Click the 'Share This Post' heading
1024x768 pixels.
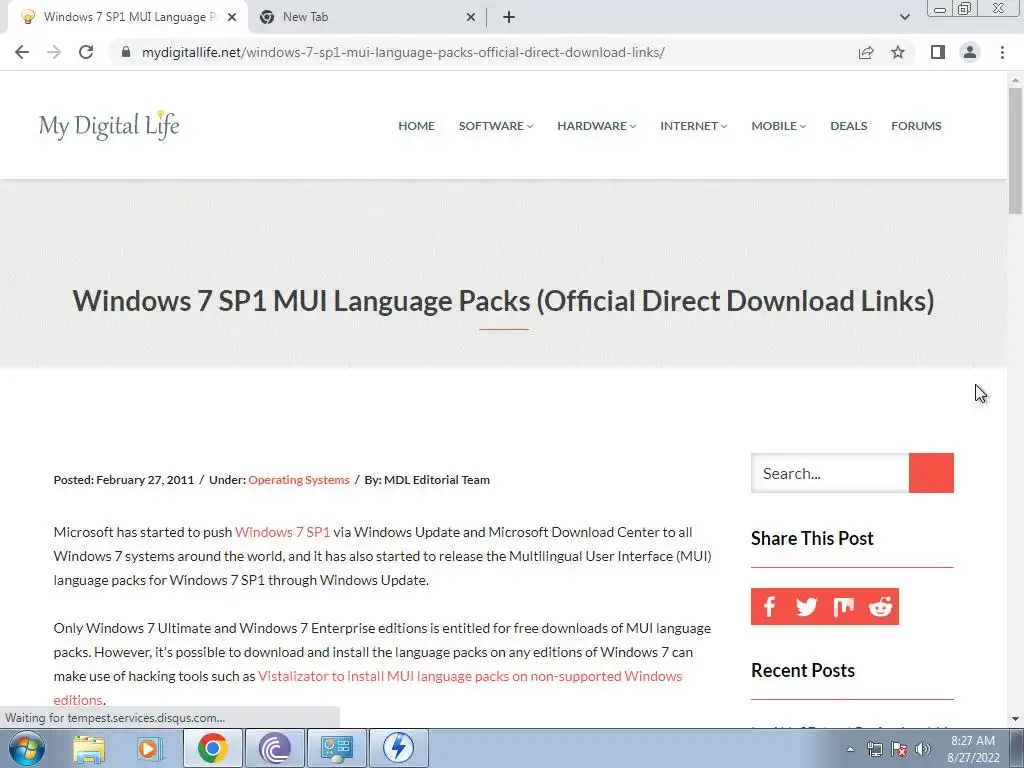pyautogui.click(x=812, y=538)
